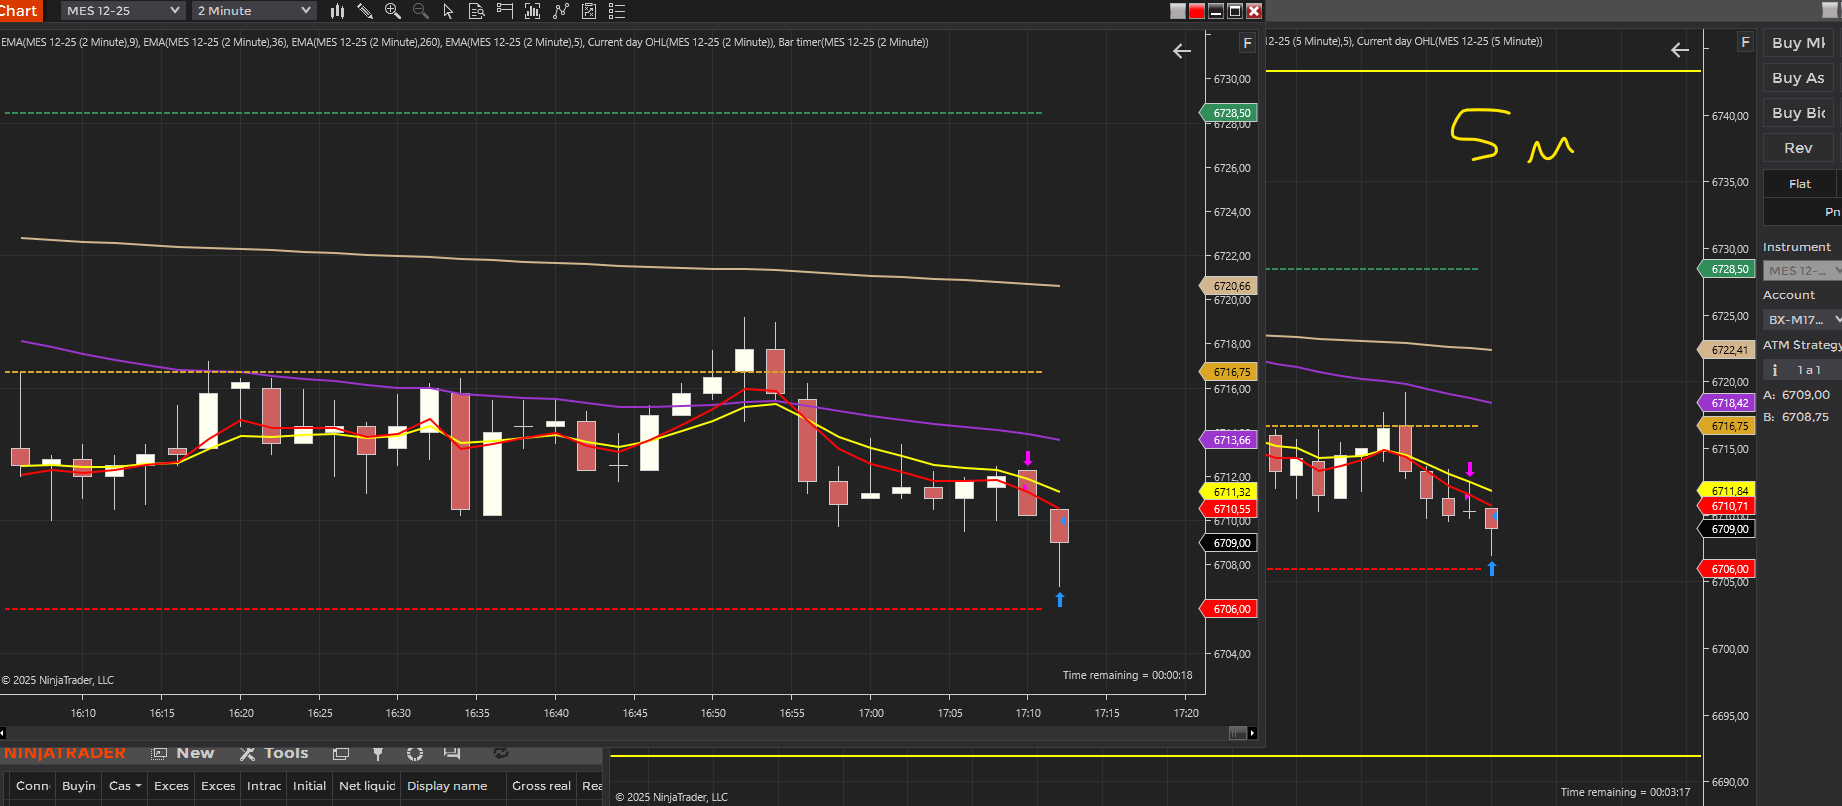The image size is (1842, 806).
Task: Click the purple 6713,66 EMA marker
Action: pos(1230,440)
